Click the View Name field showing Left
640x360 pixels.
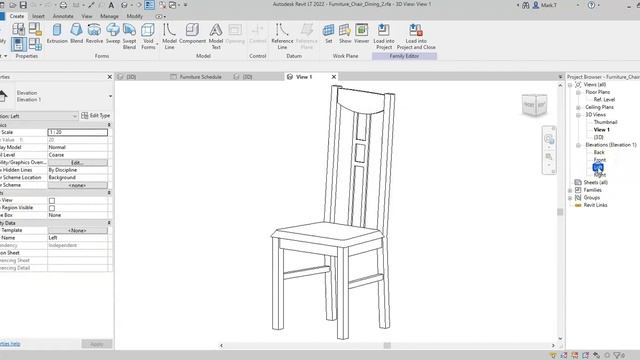tap(78, 238)
